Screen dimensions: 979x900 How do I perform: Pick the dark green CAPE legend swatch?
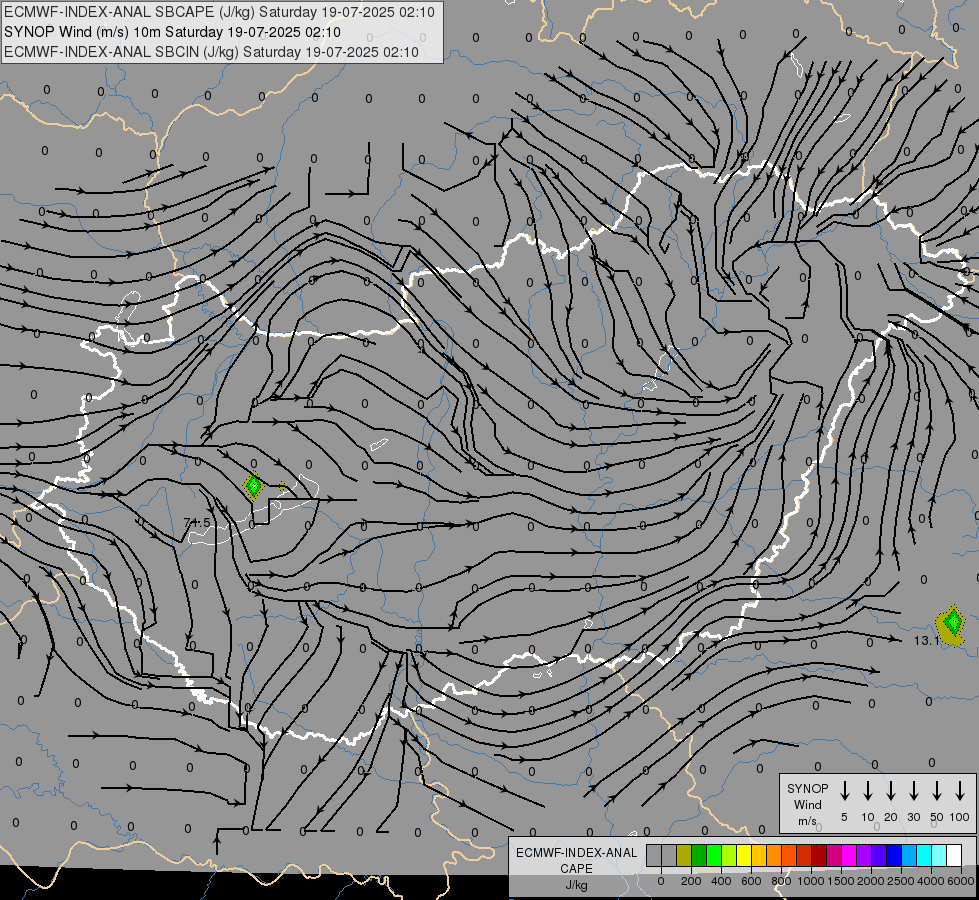tap(699, 856)
